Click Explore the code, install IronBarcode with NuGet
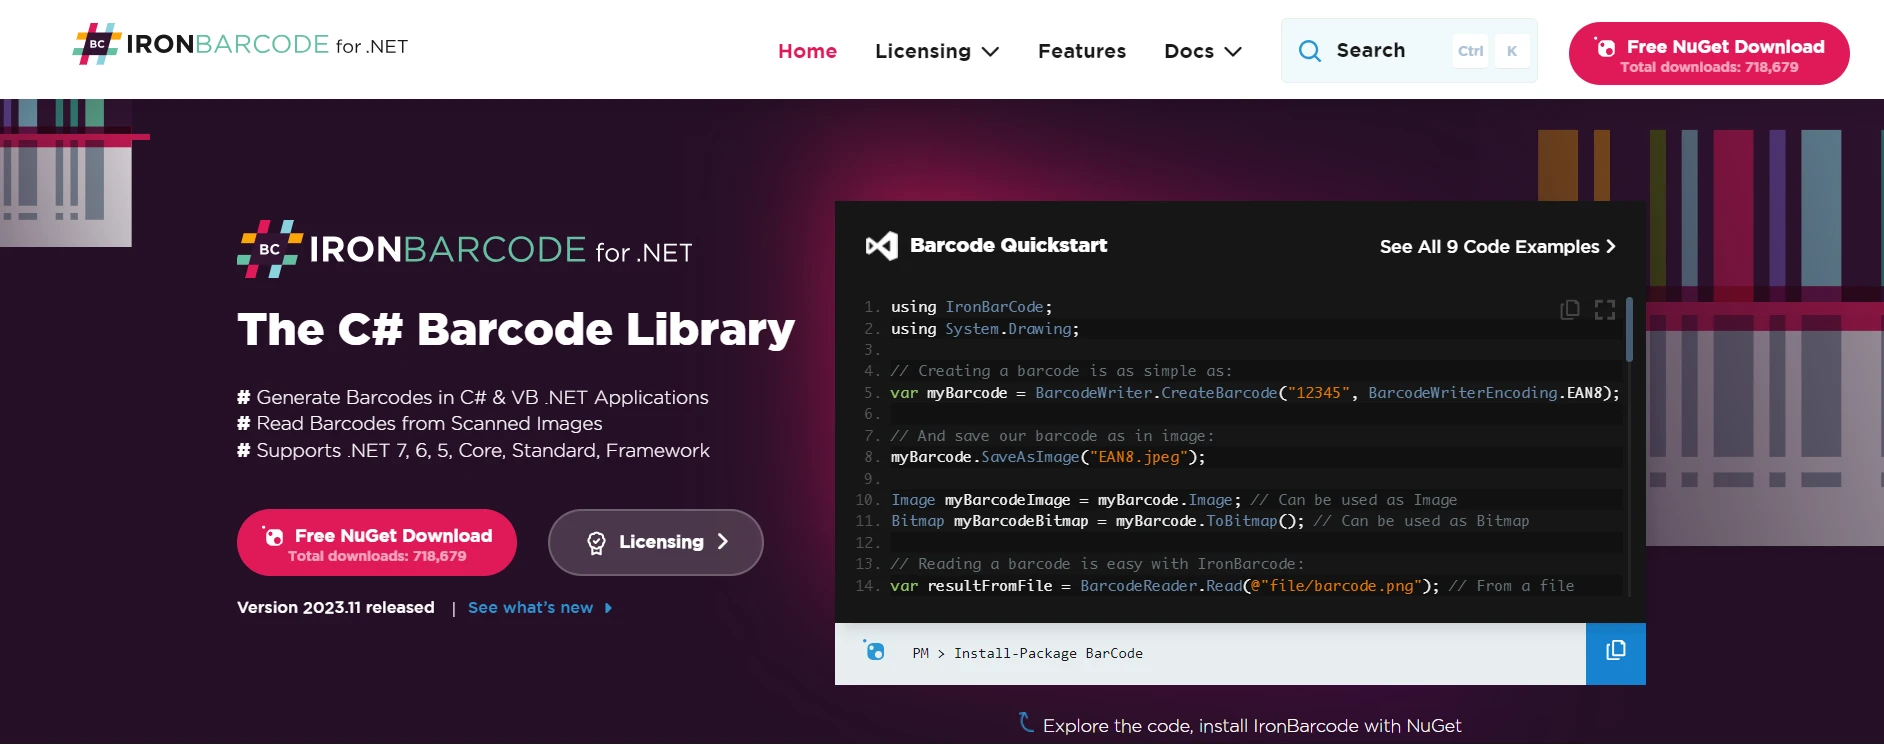 click(1252, 726)
